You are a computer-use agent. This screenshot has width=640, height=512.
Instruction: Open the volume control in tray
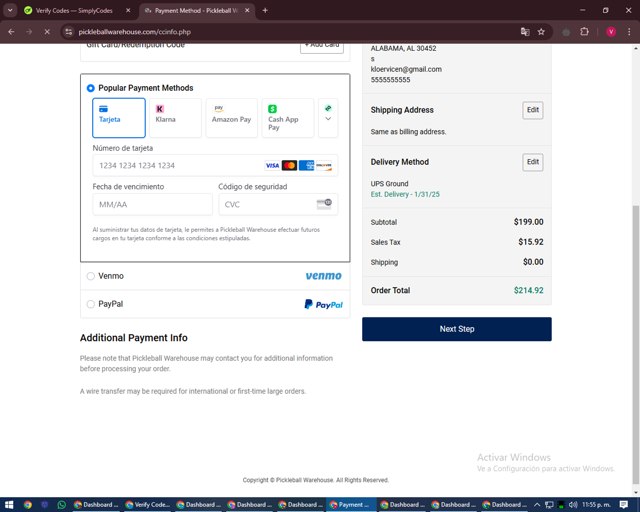pos(572,505)
